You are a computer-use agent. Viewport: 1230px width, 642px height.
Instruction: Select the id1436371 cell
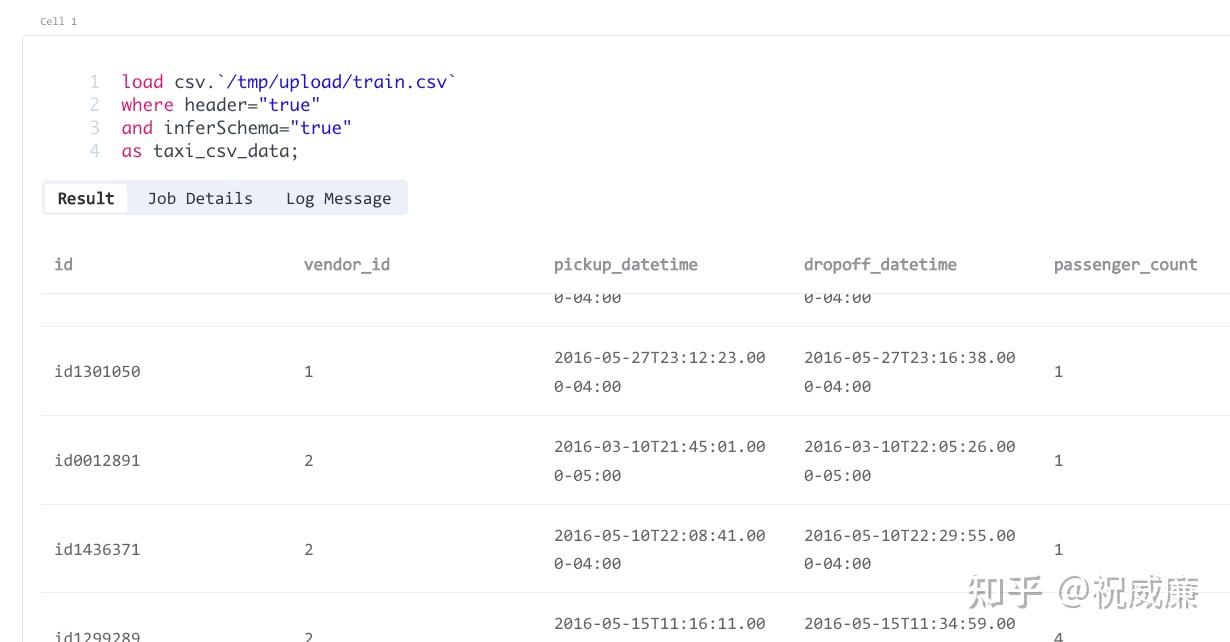click(97, 549)
